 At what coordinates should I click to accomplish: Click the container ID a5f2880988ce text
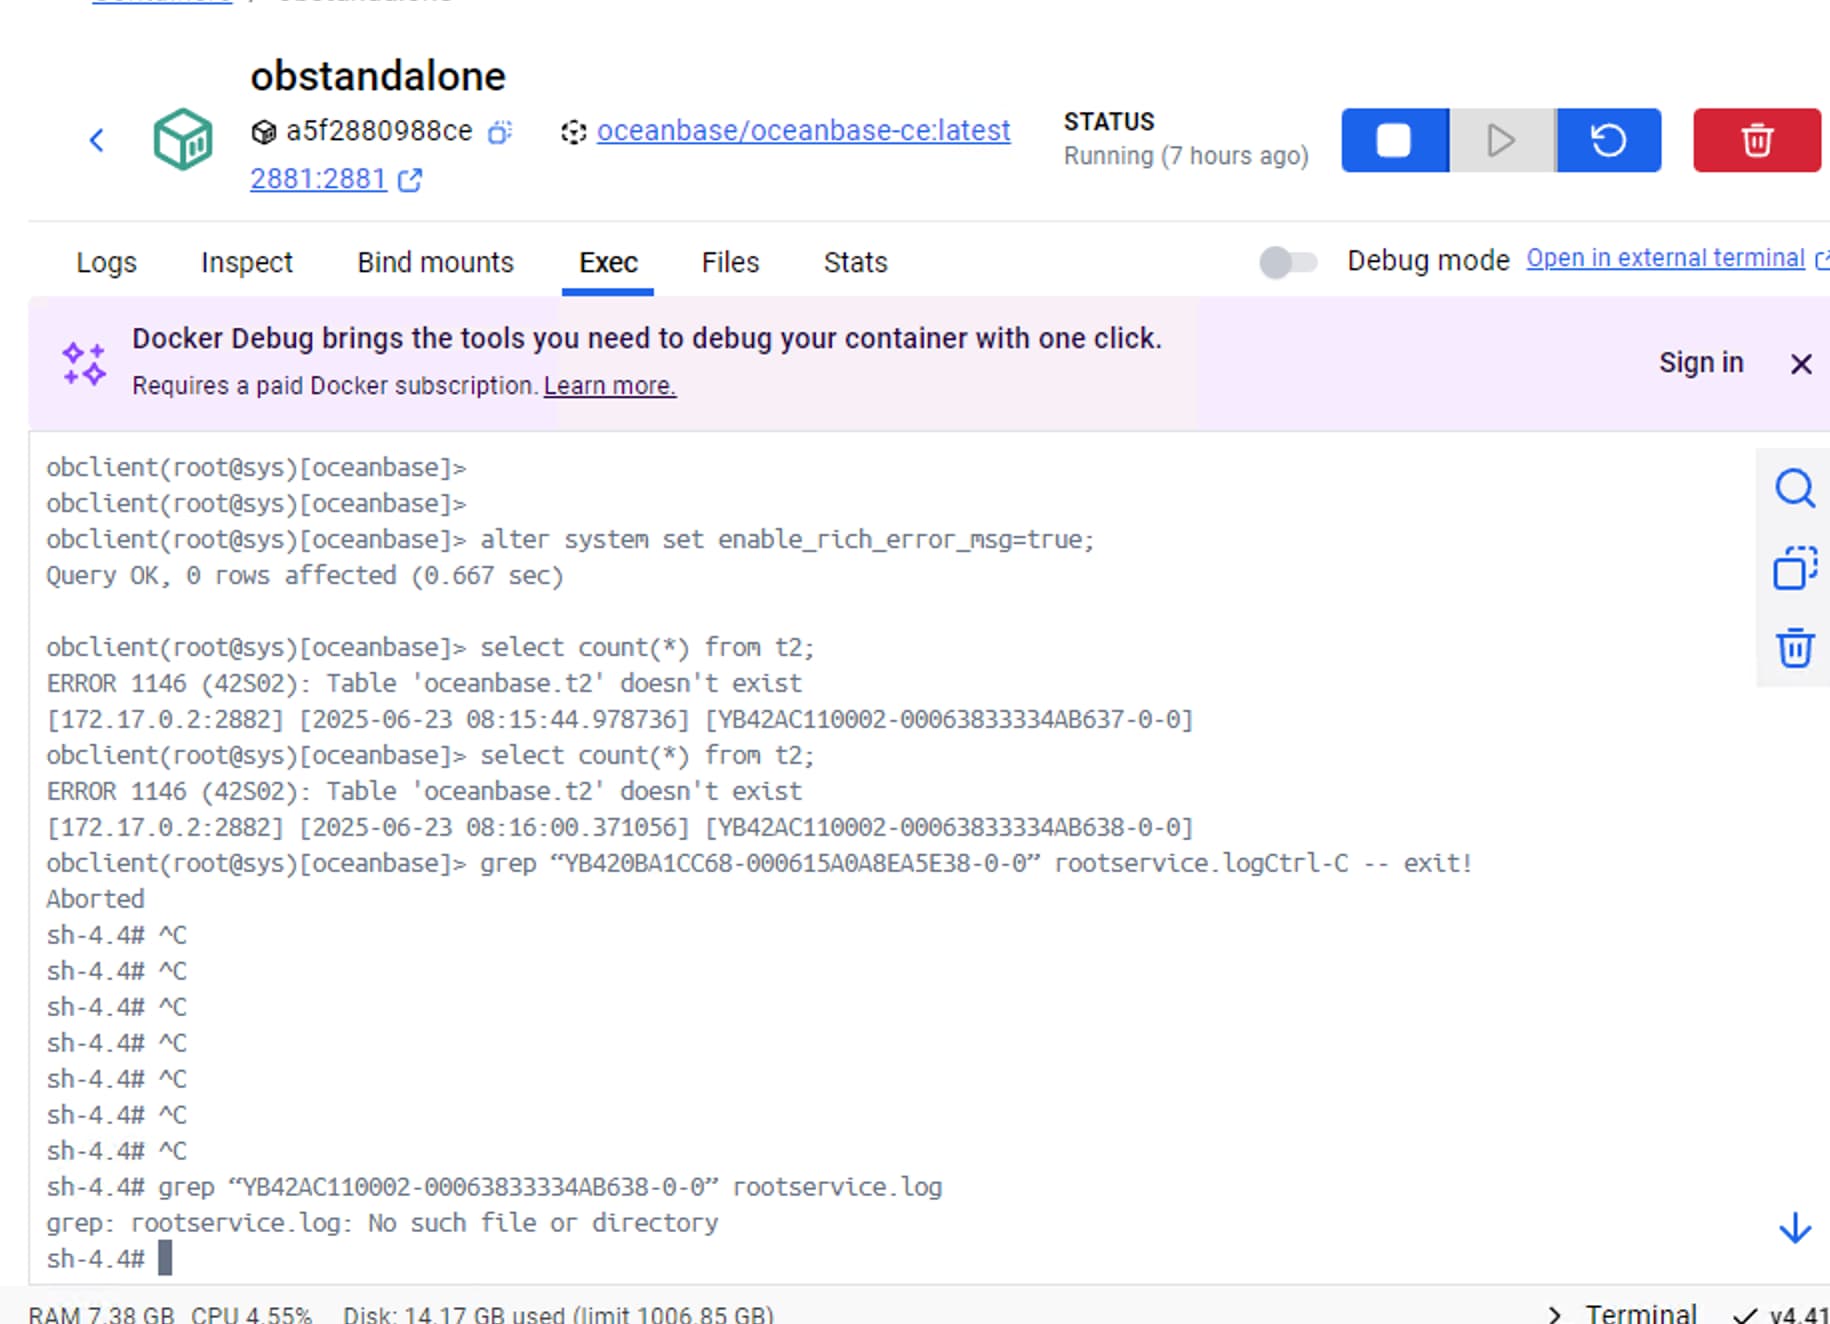[379, 131]
